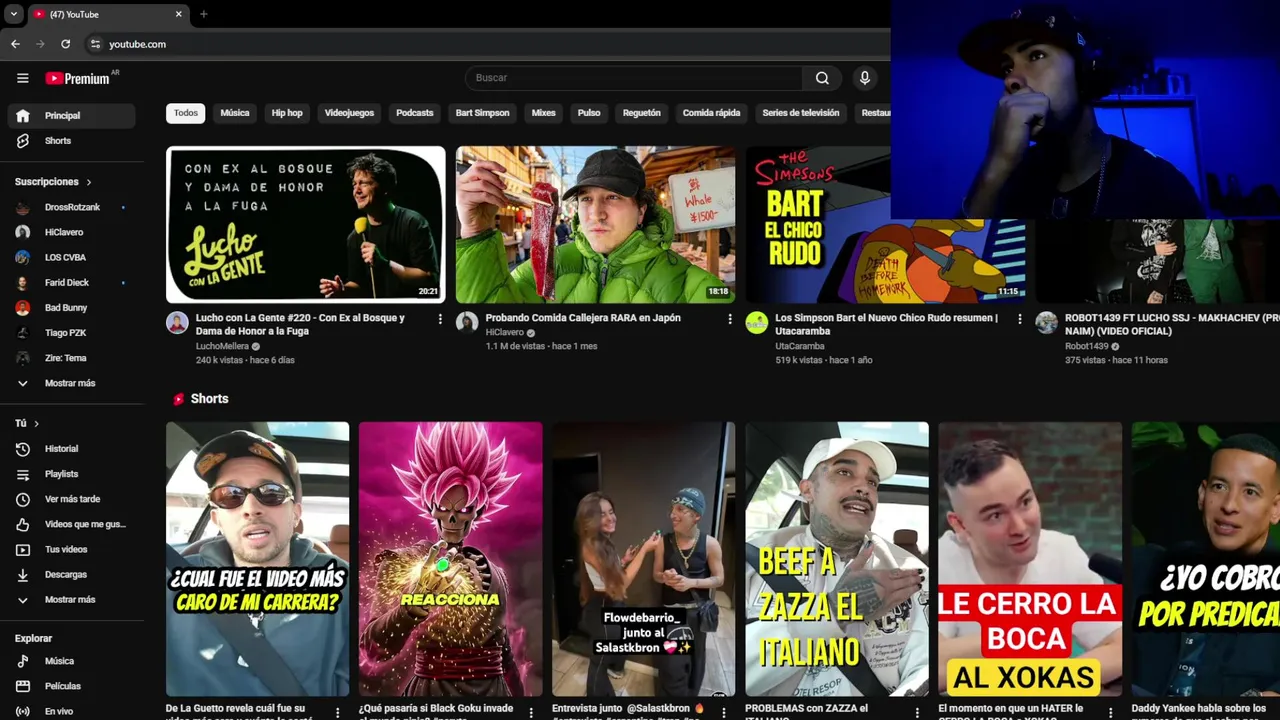Open site info icon in address bar
This screenshot has width=1280, height=720.
[x=95, y=44]
